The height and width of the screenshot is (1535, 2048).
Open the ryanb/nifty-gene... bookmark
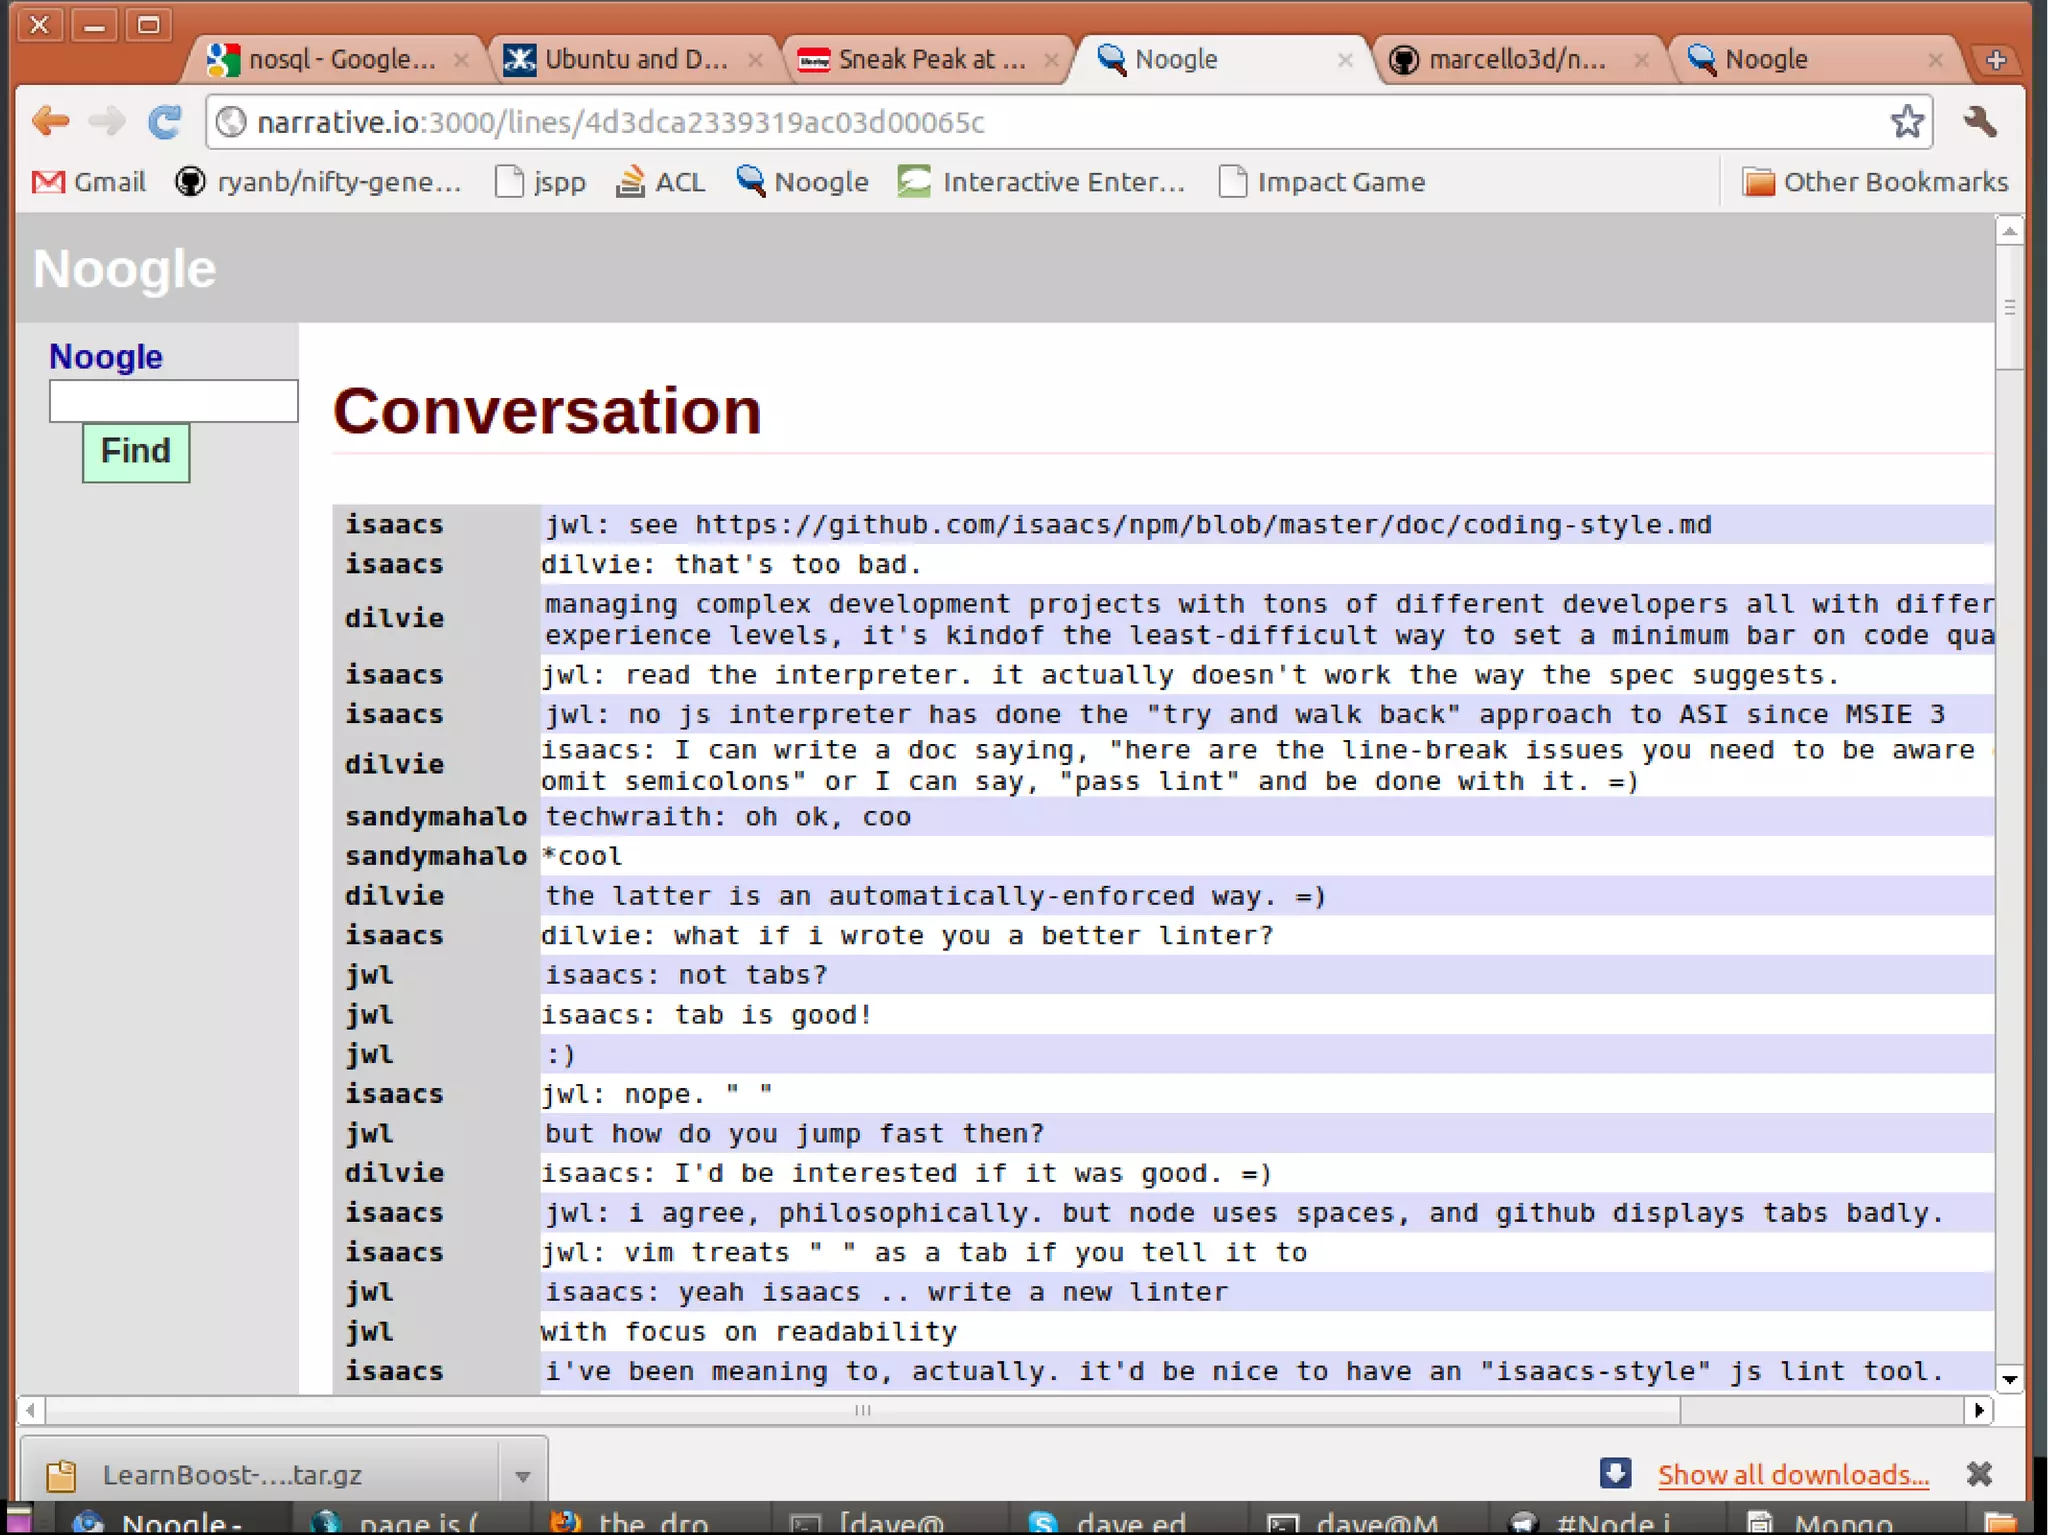coord(318,182)
